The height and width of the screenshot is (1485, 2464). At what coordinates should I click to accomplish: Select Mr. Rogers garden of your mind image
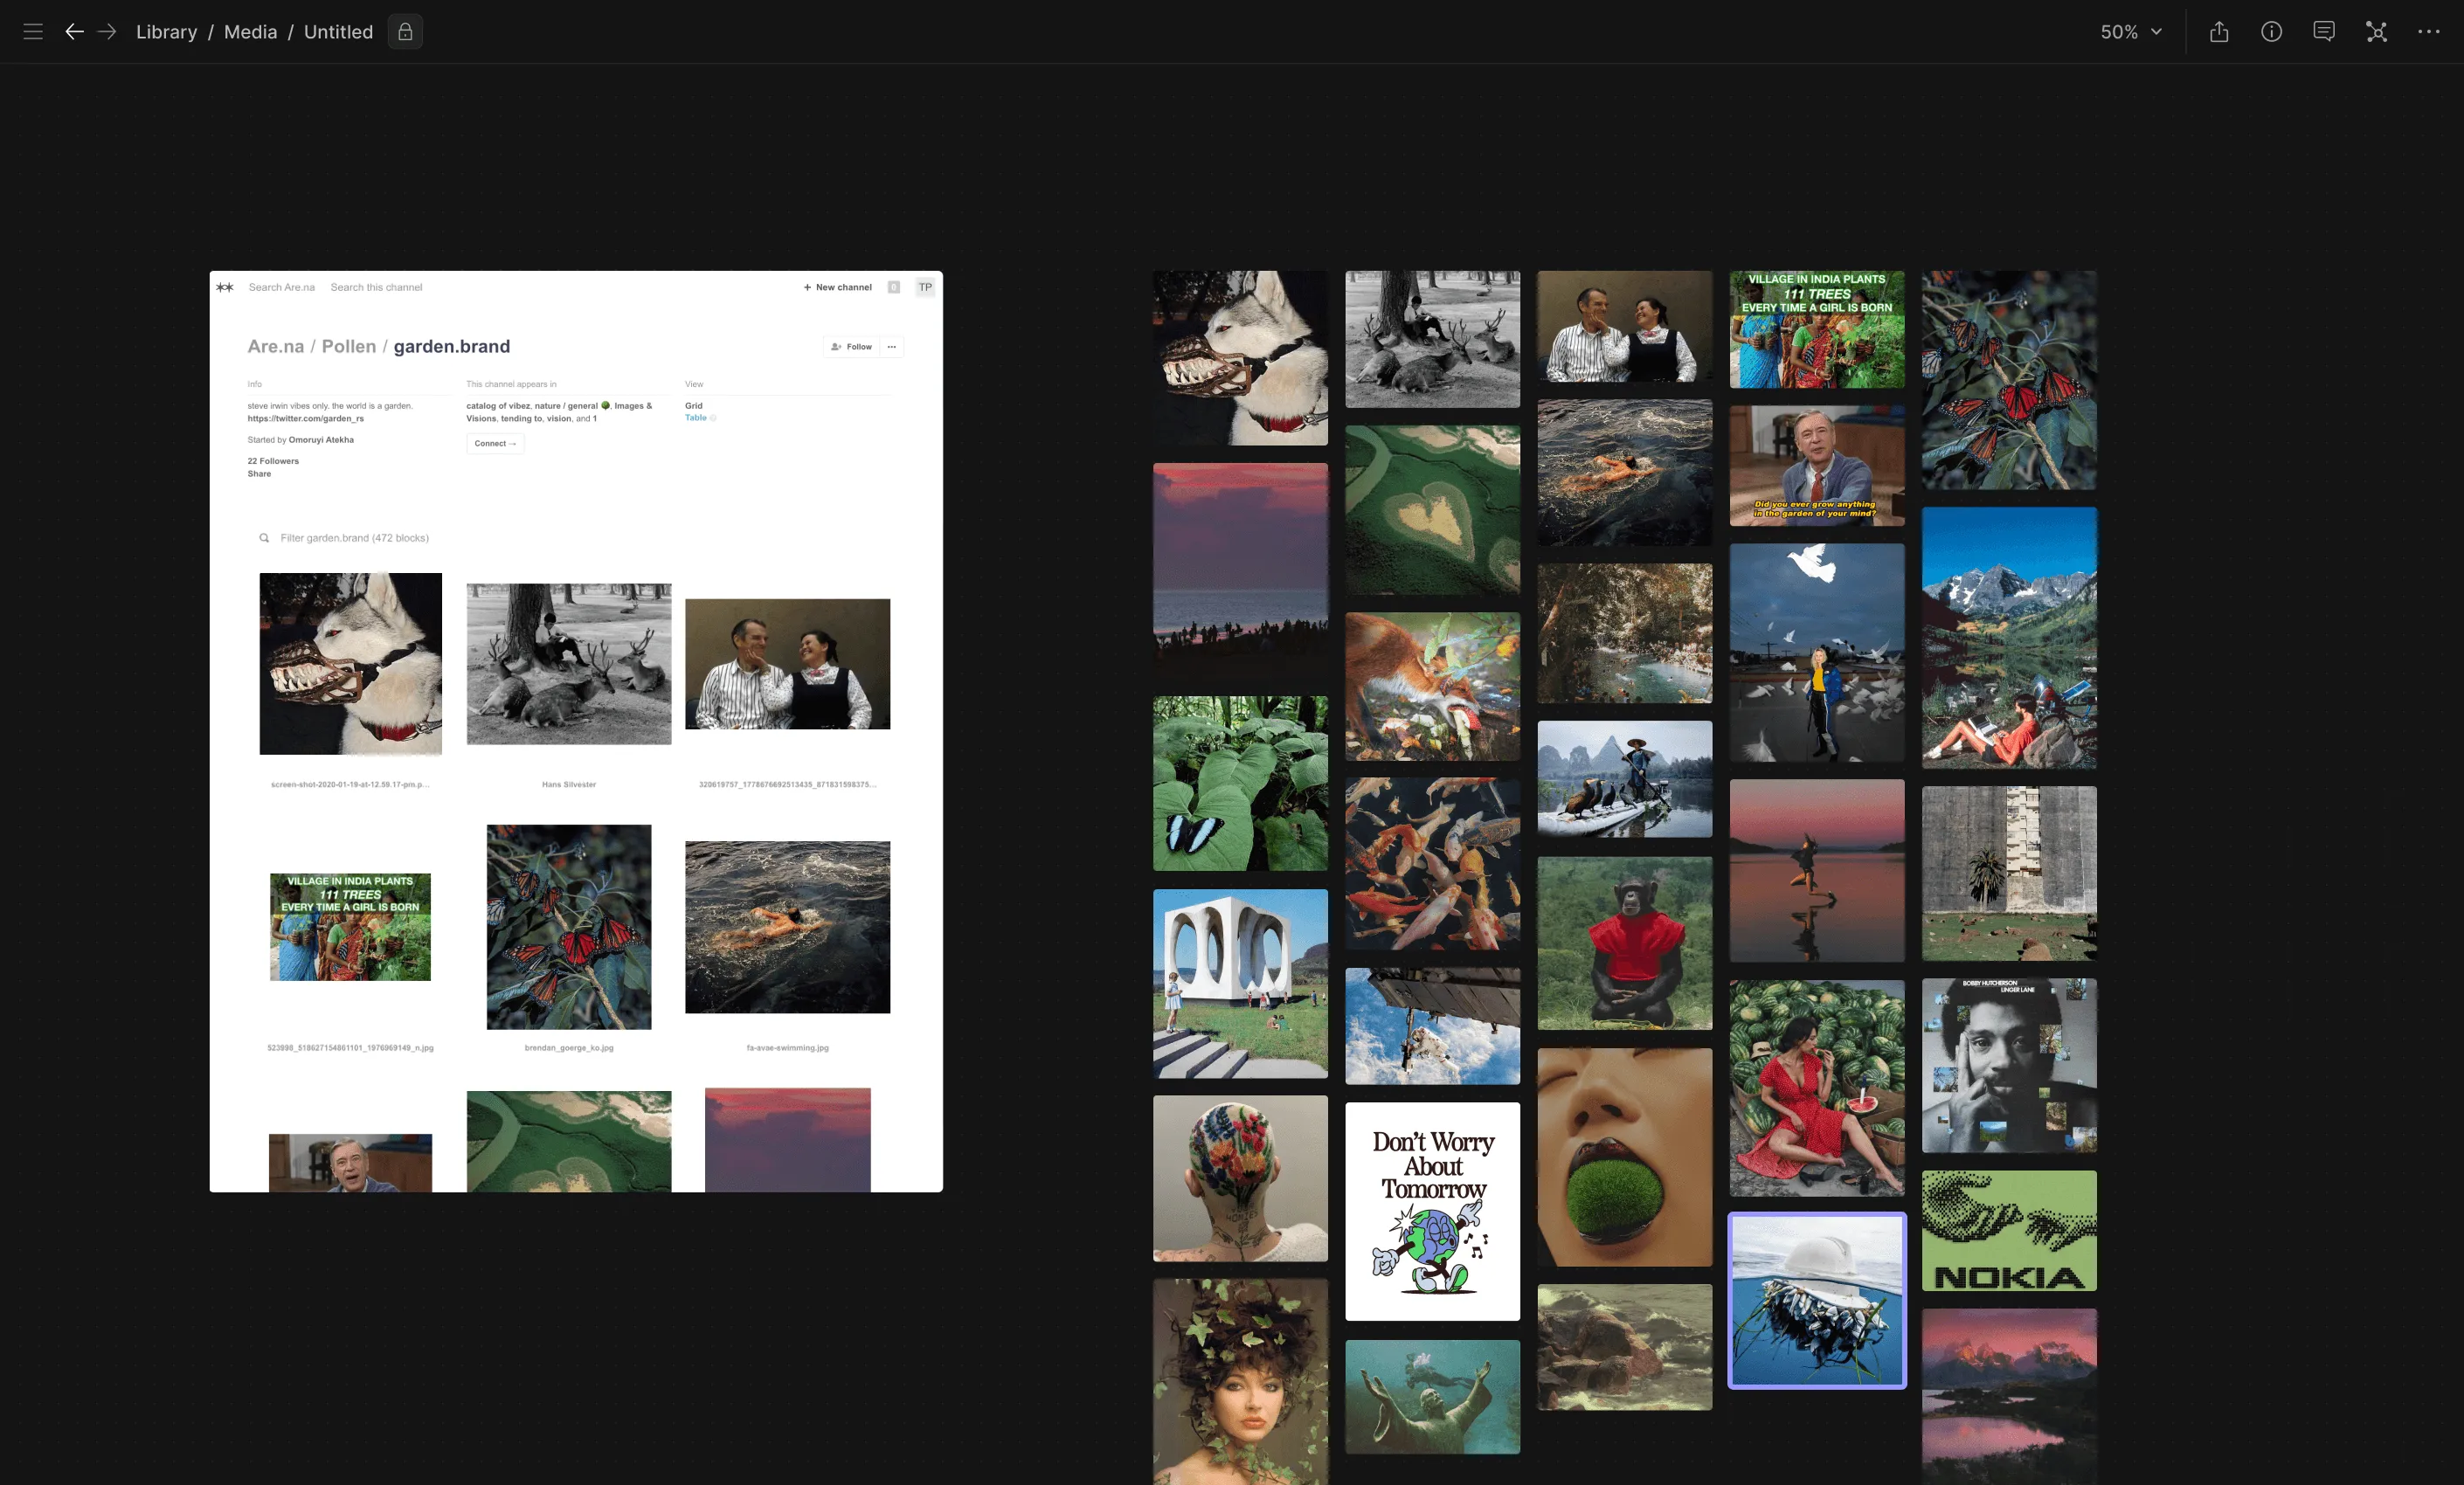1817,466
